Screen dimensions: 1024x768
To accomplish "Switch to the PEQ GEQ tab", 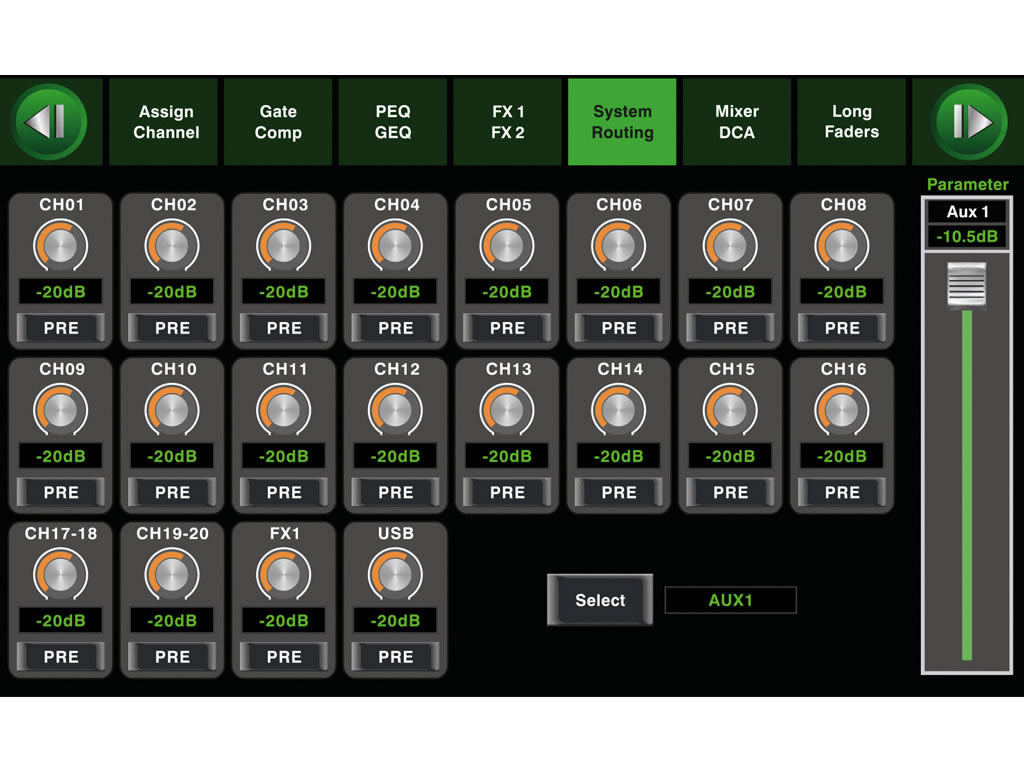I will coord(393,122).
